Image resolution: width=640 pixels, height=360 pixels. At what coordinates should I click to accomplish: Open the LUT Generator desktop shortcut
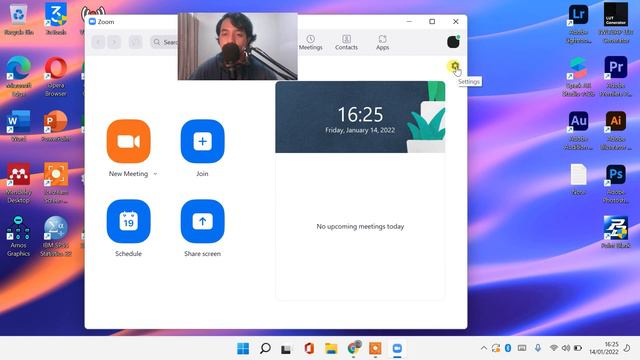pyautogui.click(x=616, y=23)
